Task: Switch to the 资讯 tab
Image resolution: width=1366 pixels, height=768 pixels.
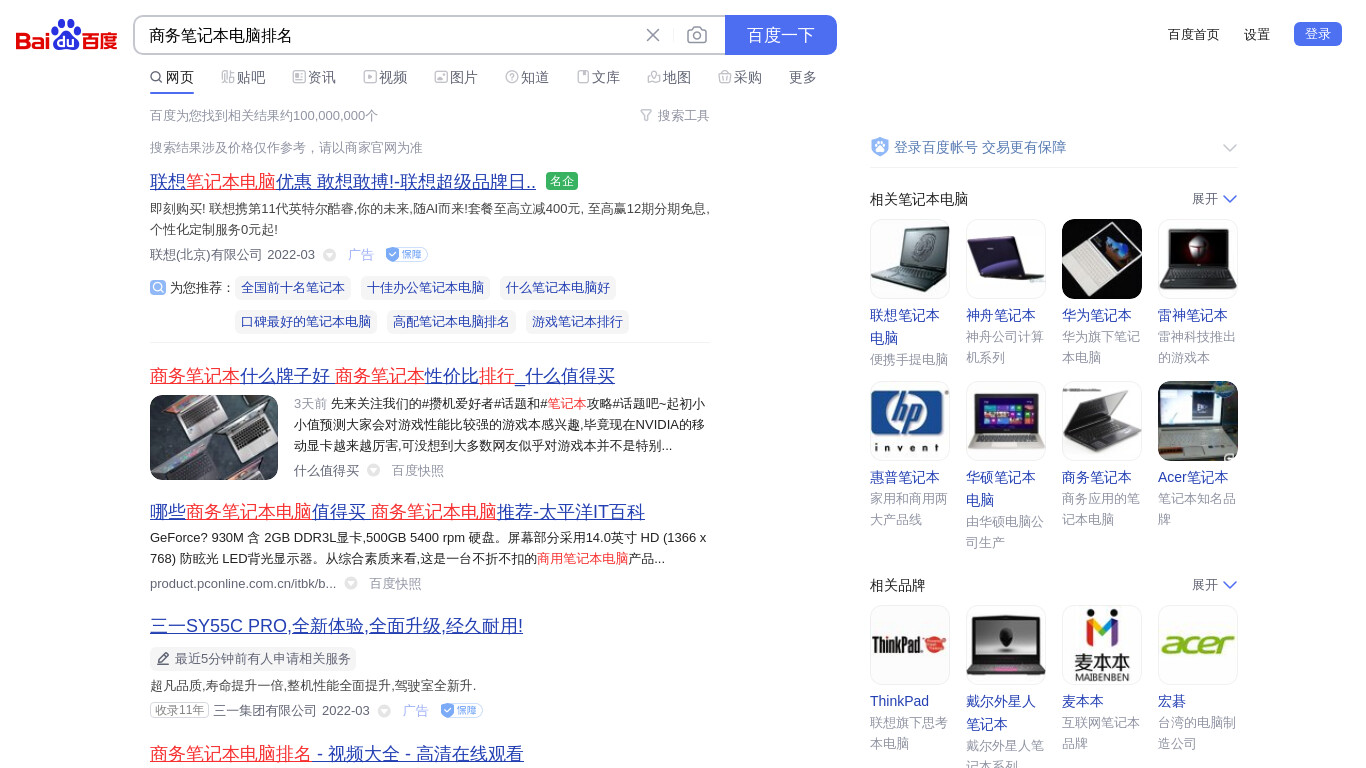Action: point(314,77)
